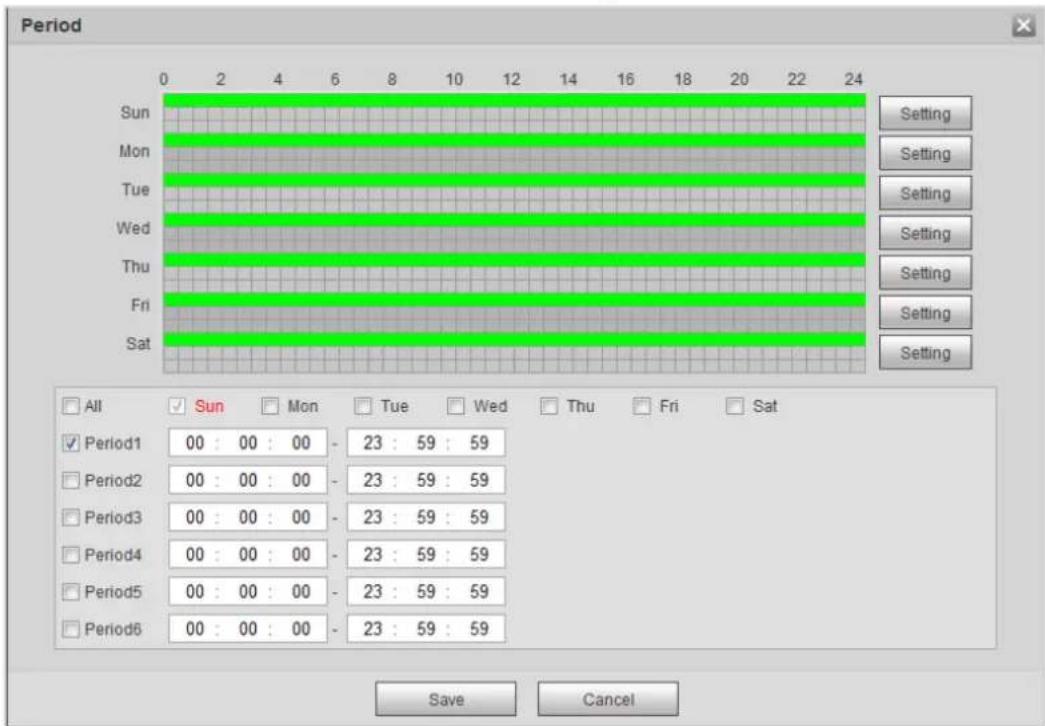The height and width of the screenshot is (726, 1045).
Task: Click the green Fri schedule bar
Action: (x=515, y=300)
